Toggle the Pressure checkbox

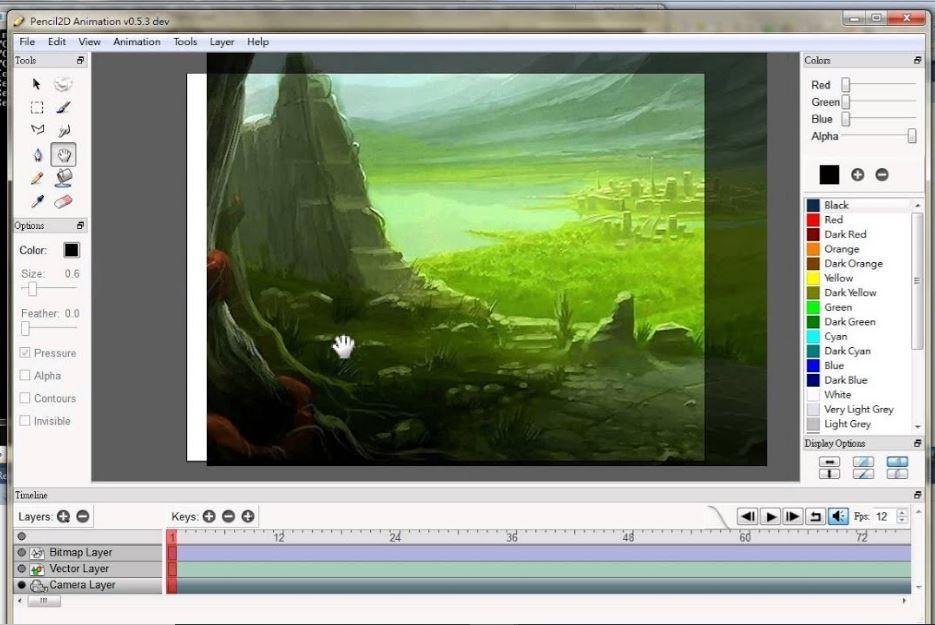[x=25, y=353]
